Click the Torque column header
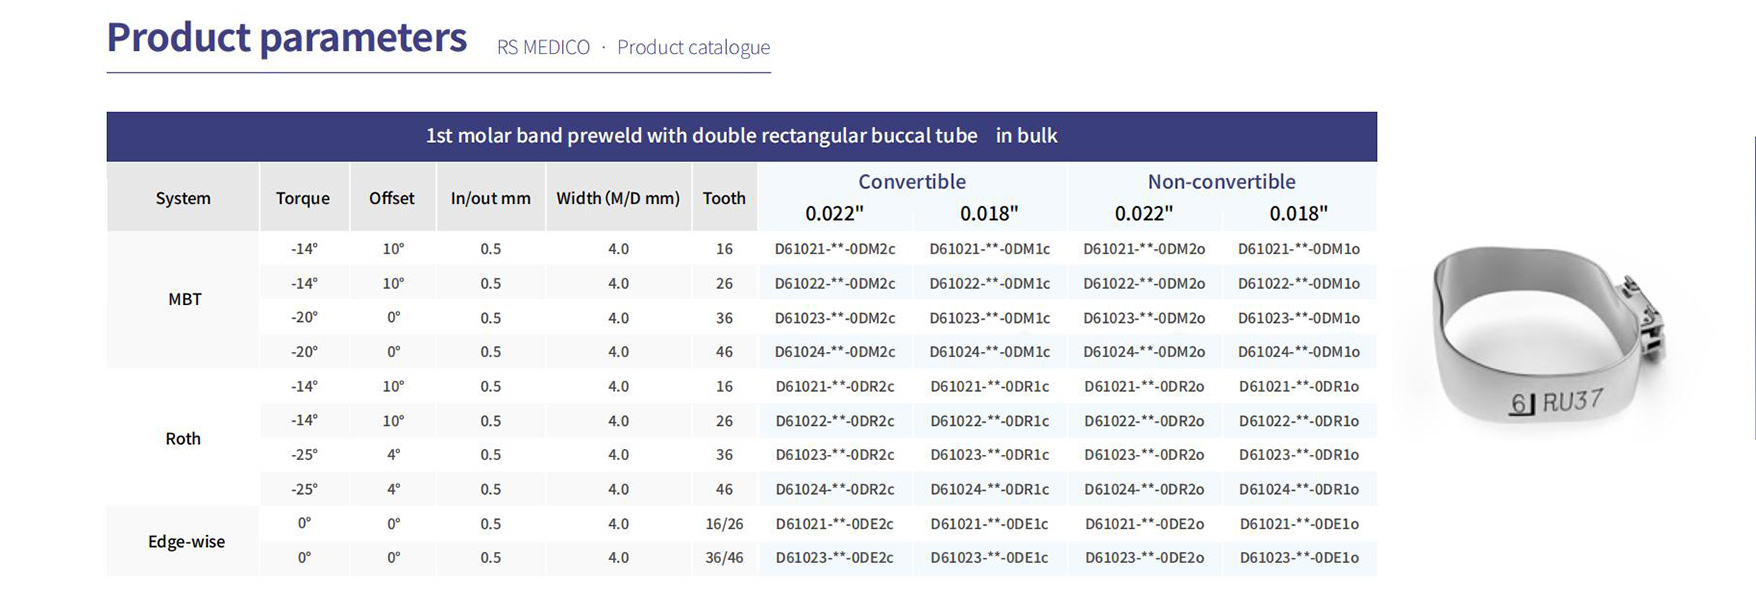1756x611 pixels. point(303,198)
